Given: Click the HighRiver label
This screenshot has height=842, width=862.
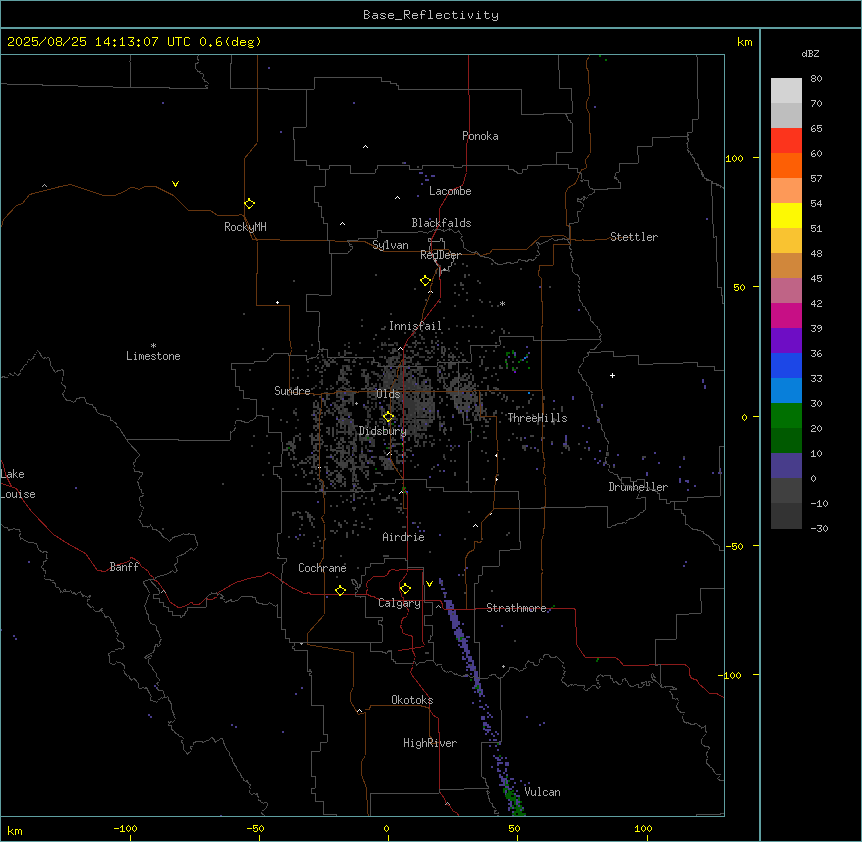Looking at the screenshot, I should pyautogui.click(x=430, y=743).
